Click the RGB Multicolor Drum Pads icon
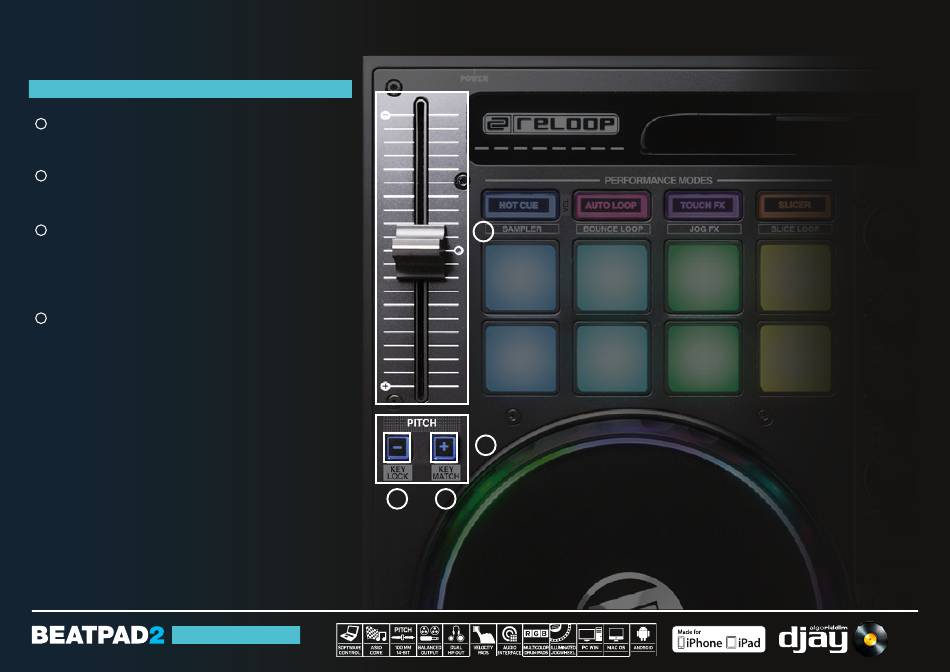 536,640
